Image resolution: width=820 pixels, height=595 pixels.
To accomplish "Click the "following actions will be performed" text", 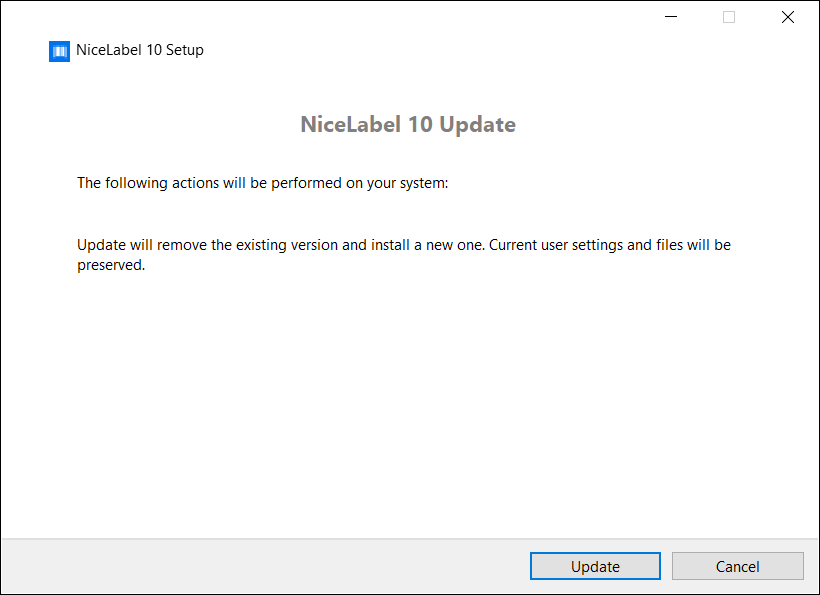I will click(264, 183).
